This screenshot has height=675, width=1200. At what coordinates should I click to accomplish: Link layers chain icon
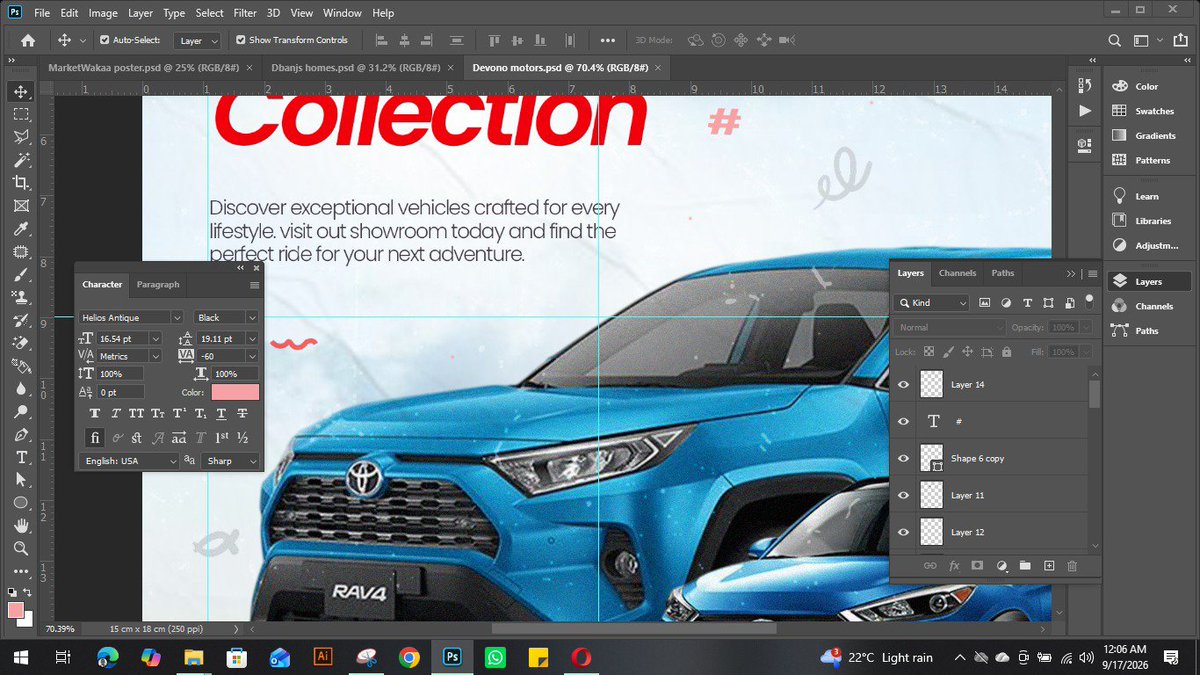pyautogui.click(x=930, y=565)
